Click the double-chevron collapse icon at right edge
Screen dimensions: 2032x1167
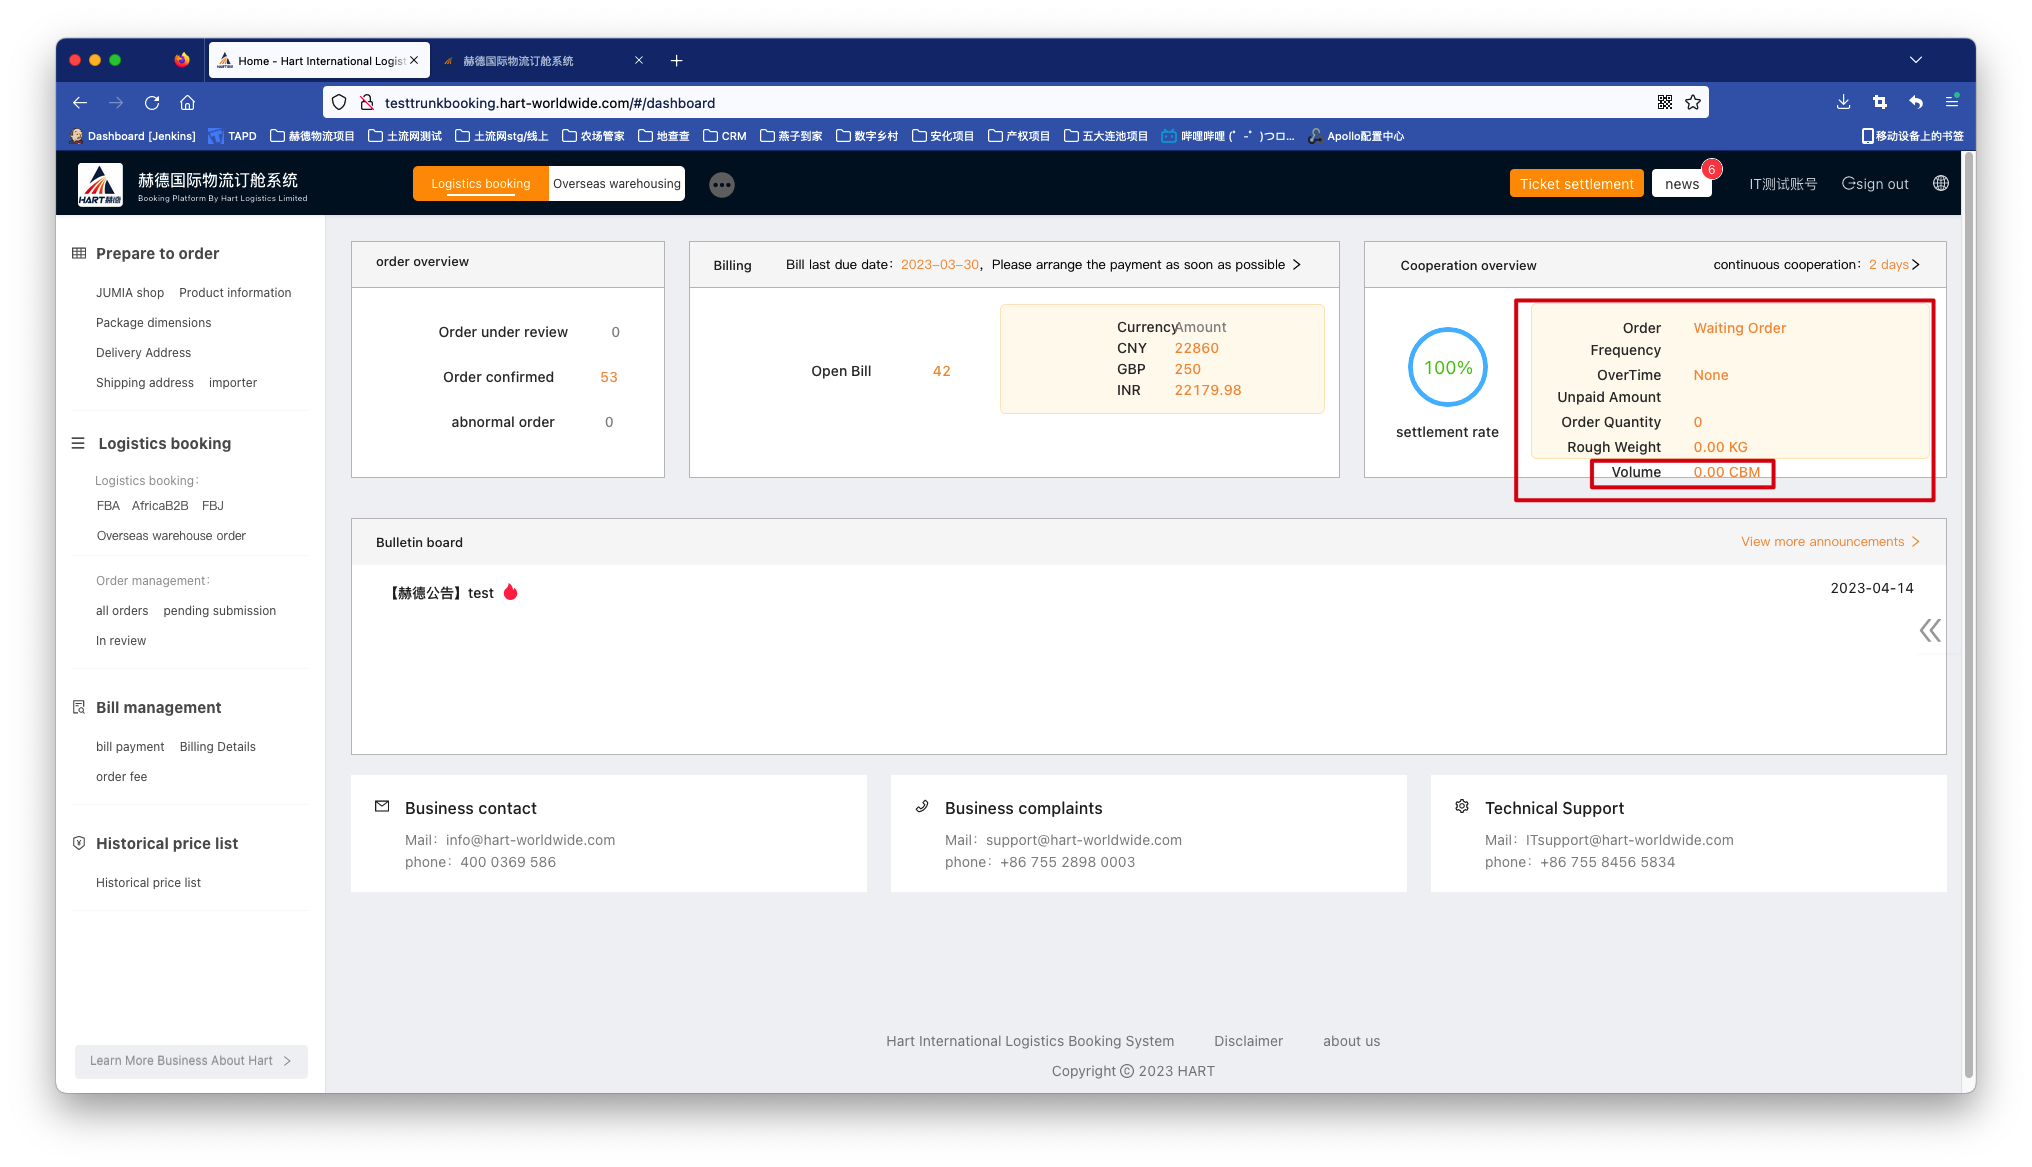(1930, 630)
